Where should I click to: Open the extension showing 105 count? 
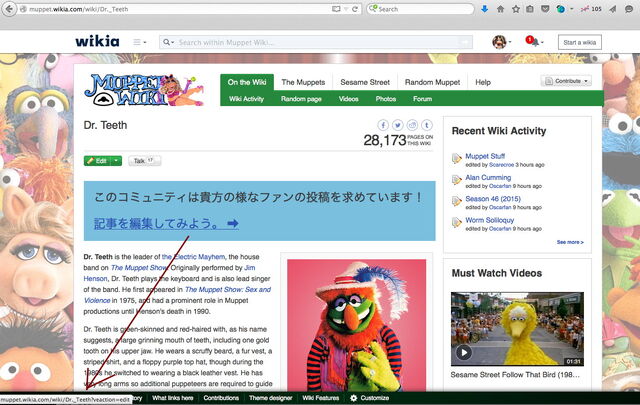coord(591,9)
